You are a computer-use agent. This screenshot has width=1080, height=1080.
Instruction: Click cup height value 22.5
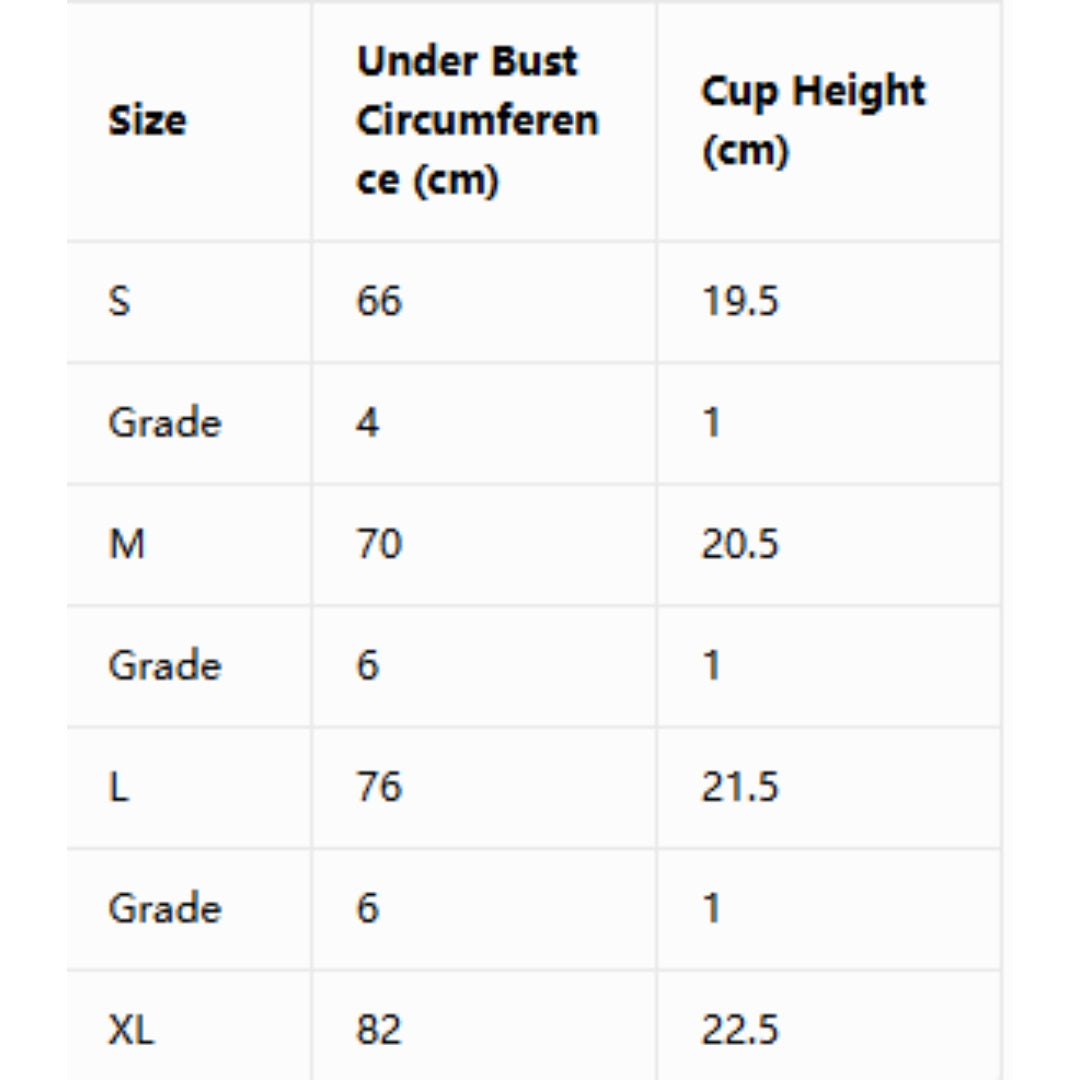pos(740,1030)
